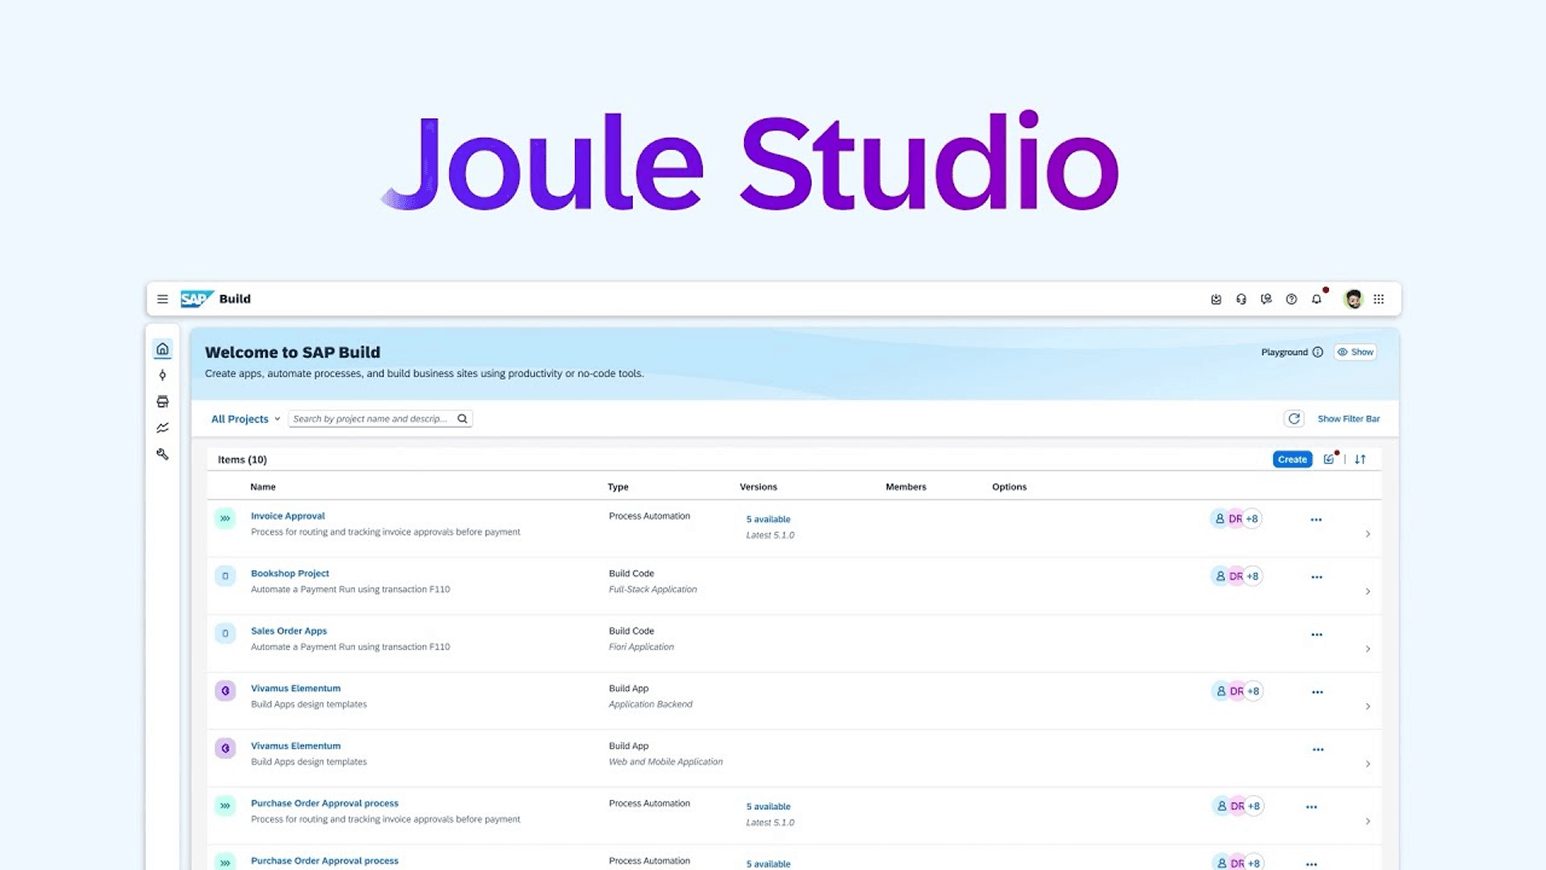
Task: Show the Playground using the Show toggle
Action: [x=1356, y=351]
